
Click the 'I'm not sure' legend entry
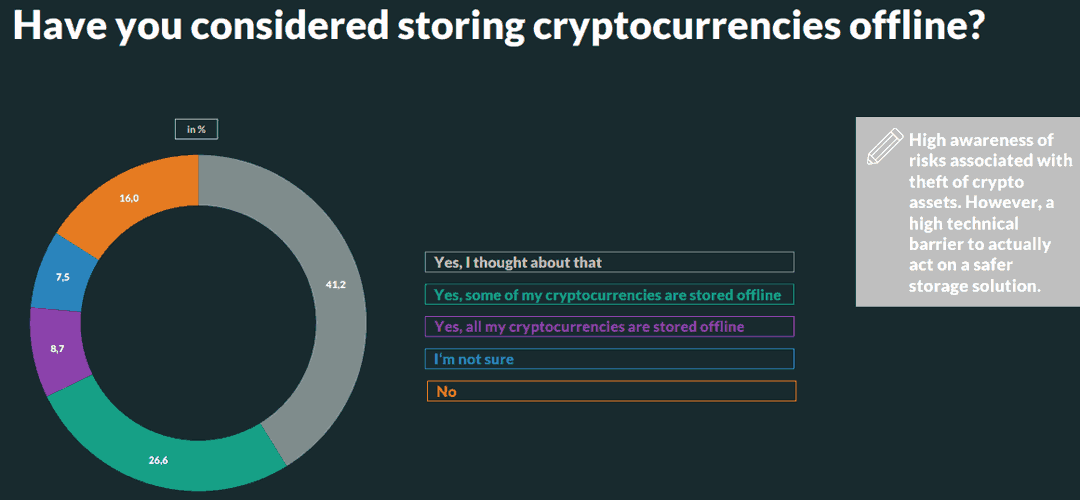(x=610, y=359)
